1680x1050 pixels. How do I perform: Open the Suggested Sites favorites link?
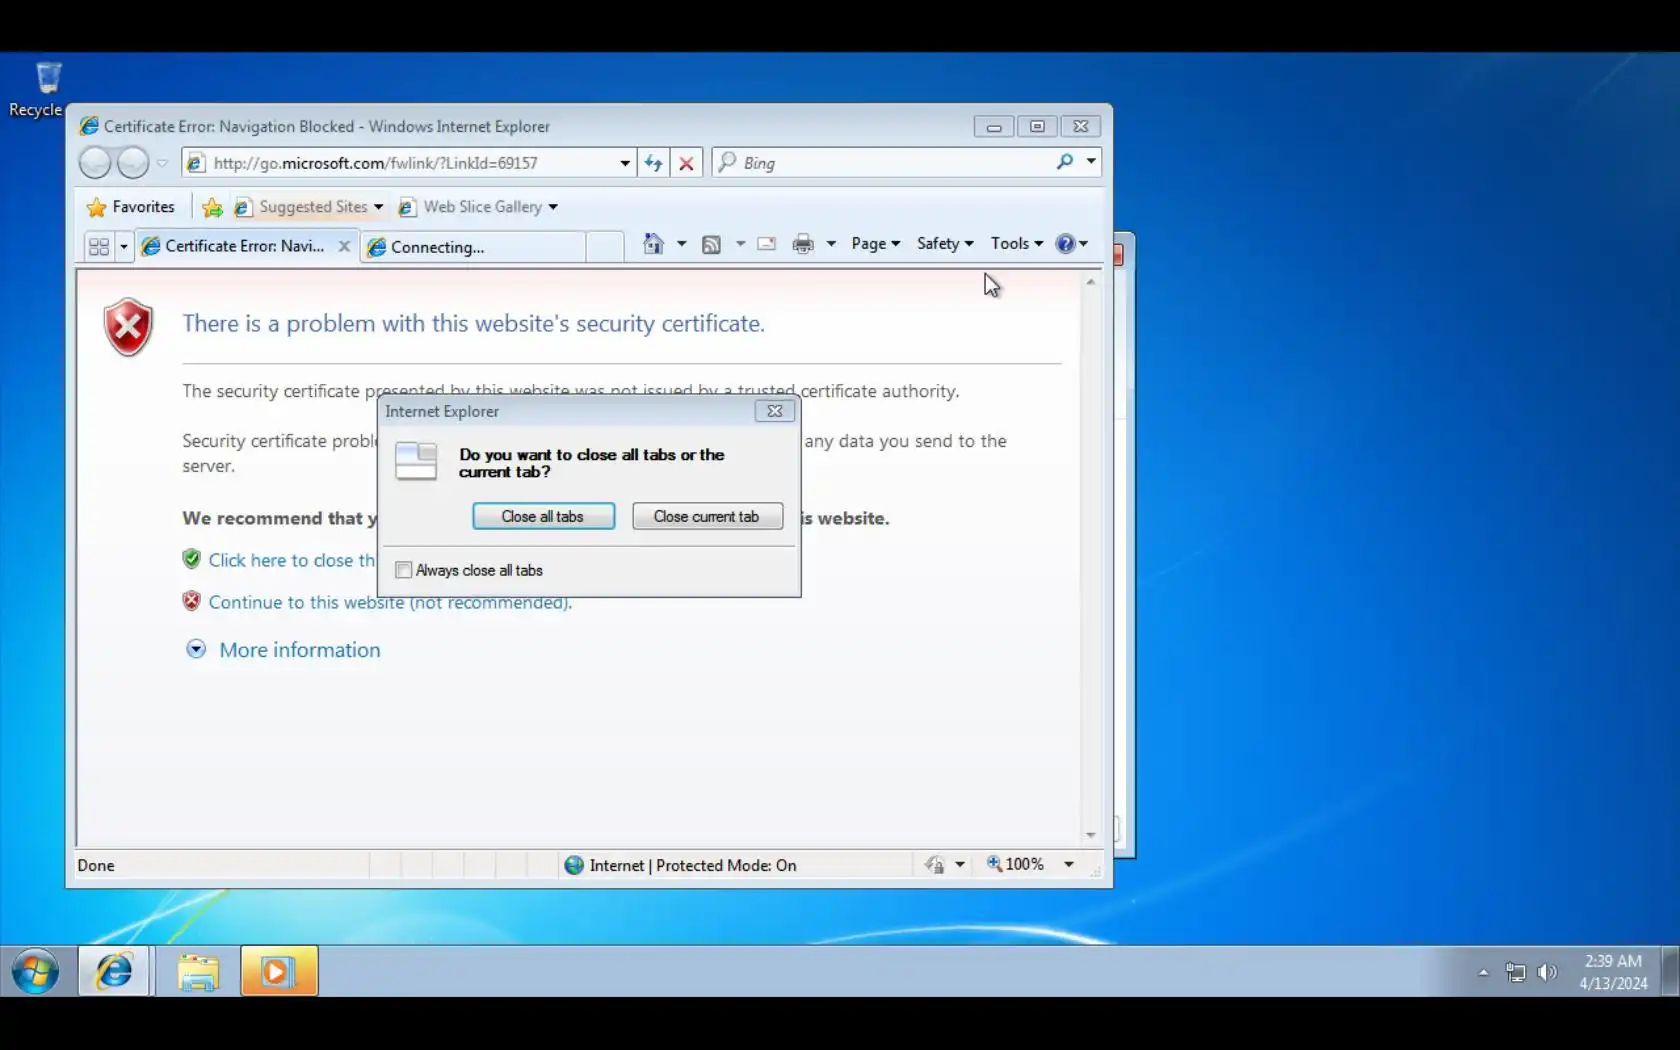coord(313,207)
